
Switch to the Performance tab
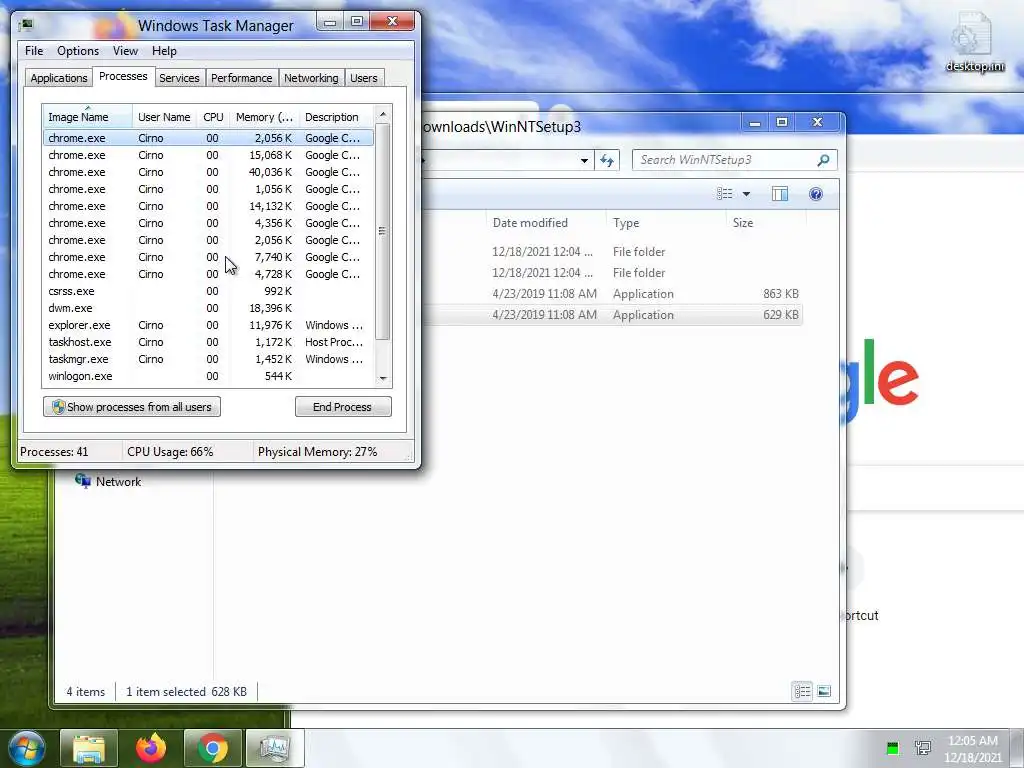(242, 78)
